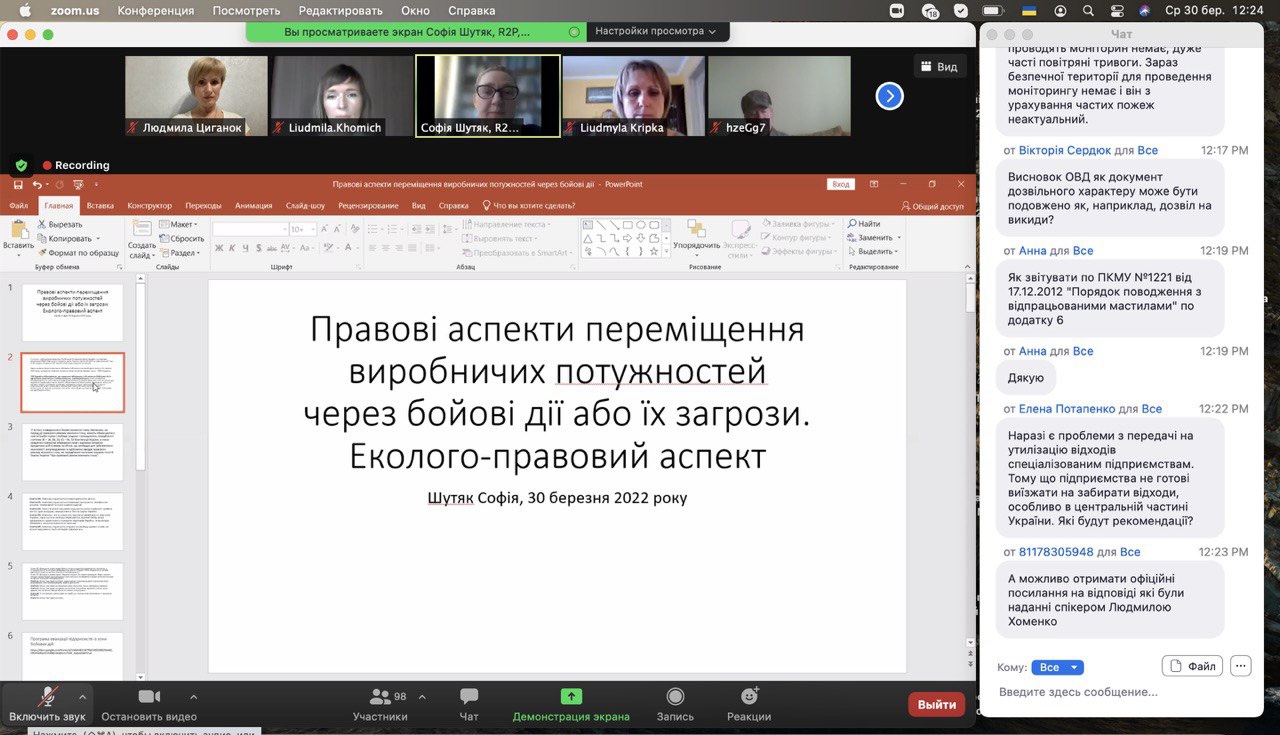Select Софія Шутяк video thumbnail
Image resolution: width=1280 pixels, height=735 pixels.
click(488, 96)
